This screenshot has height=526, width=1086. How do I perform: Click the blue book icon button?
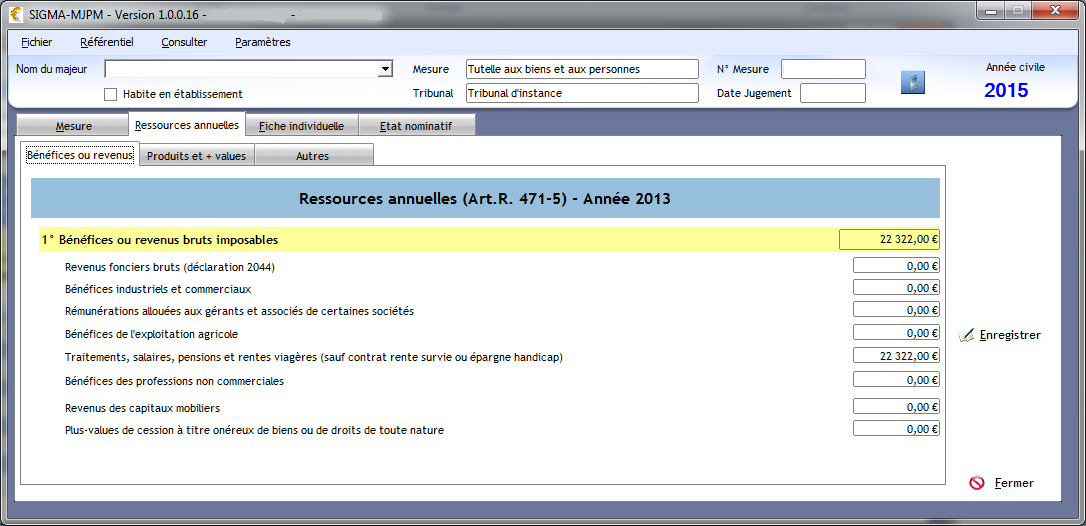pos(912,82)
